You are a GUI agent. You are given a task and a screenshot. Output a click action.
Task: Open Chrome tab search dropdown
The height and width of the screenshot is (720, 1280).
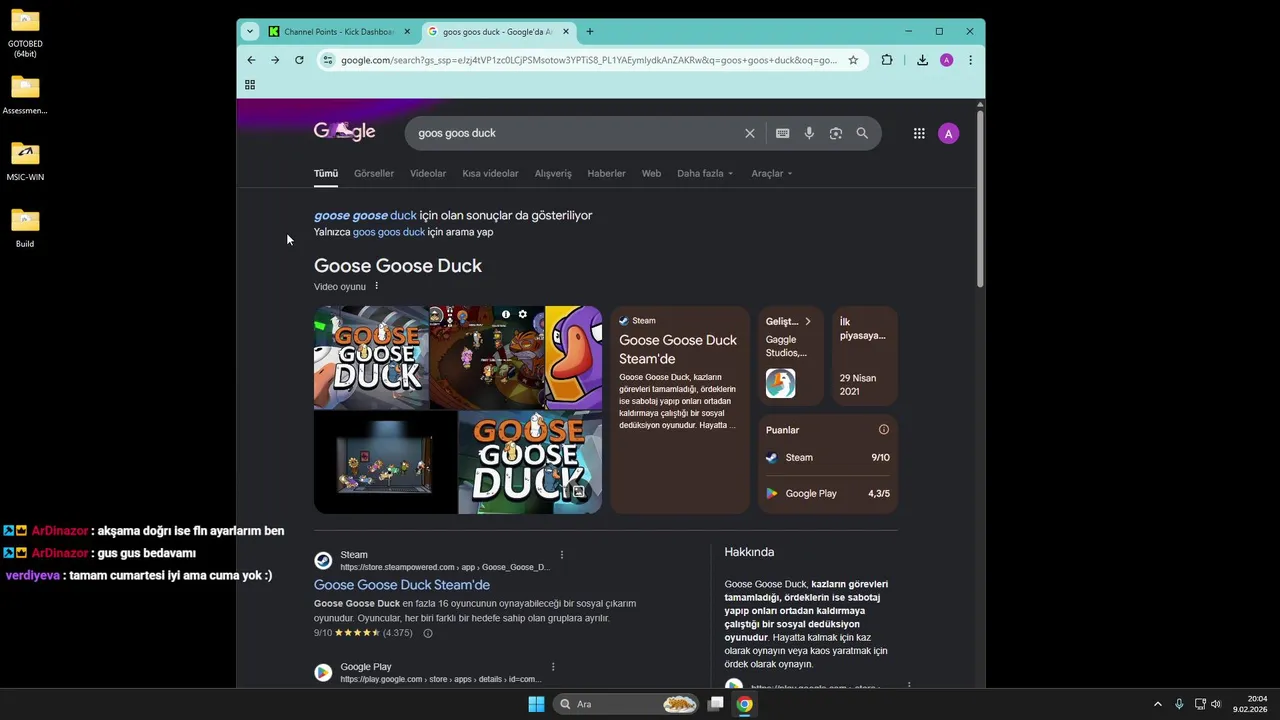click(x=250, y=31)
